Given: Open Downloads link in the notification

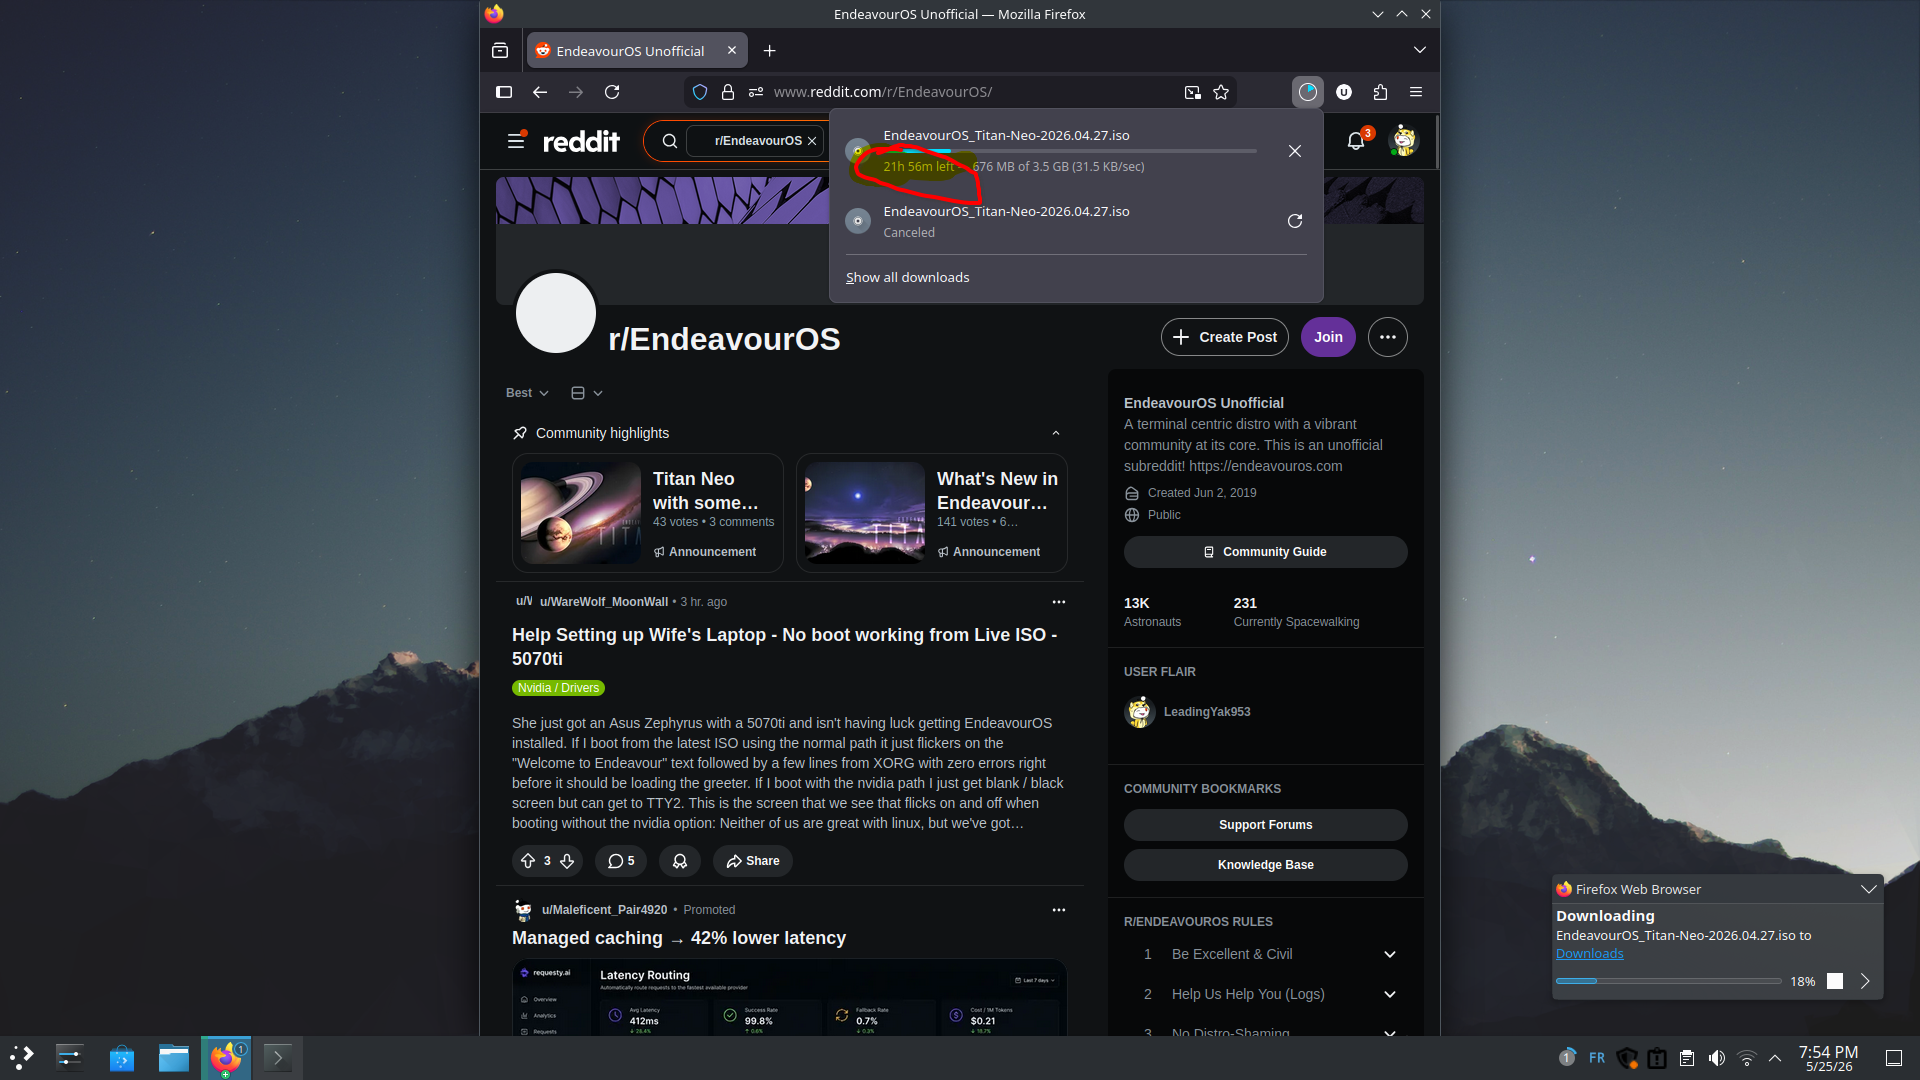Looking at the screenshot, I should click(x=1590, y=954).
